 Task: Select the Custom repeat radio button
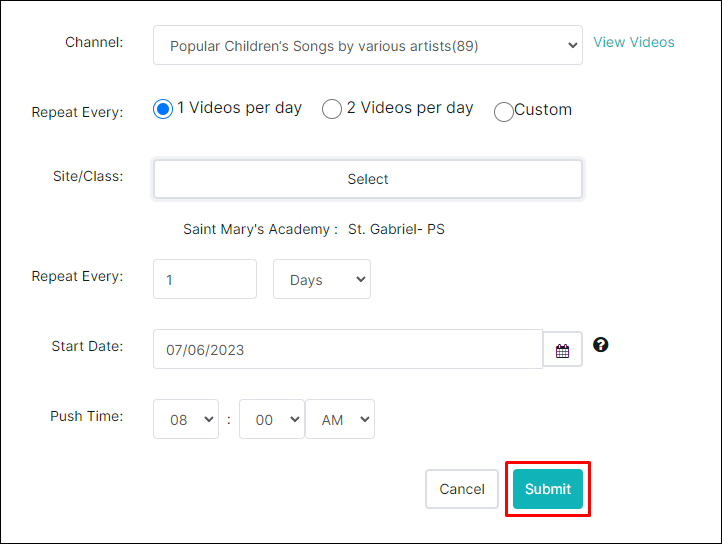[503, 112]
